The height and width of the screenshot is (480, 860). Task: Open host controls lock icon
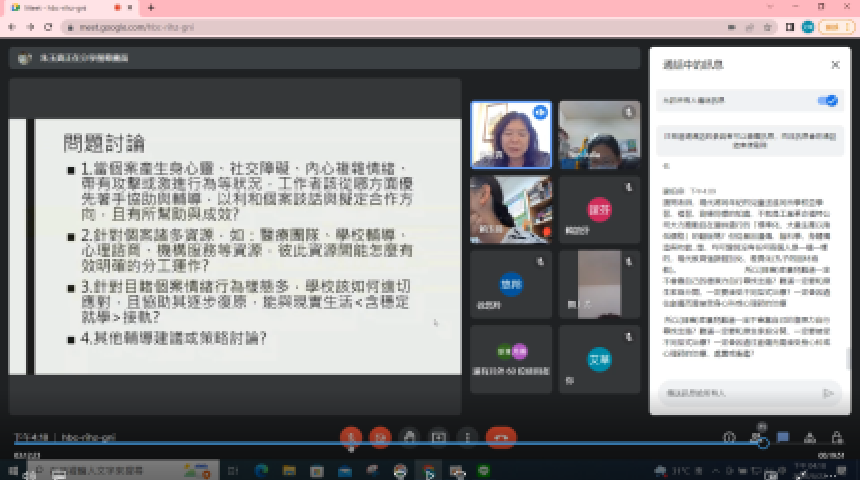click(x=835, y=437)
